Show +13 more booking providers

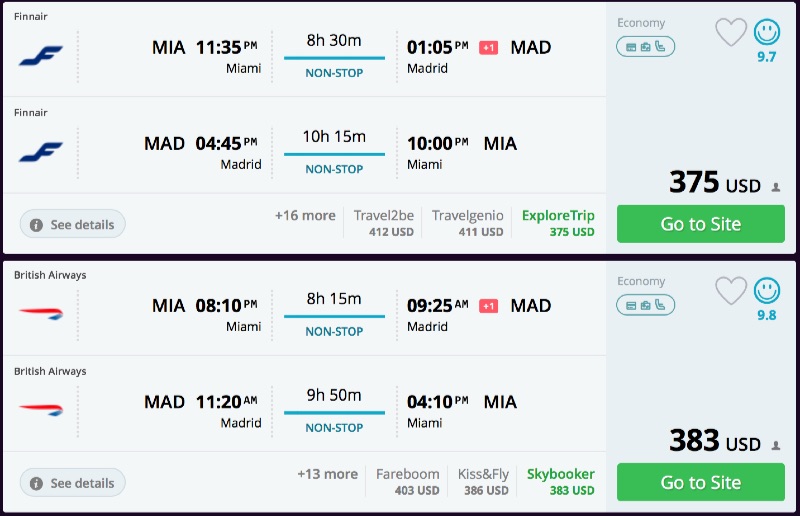tap(327, 474)
